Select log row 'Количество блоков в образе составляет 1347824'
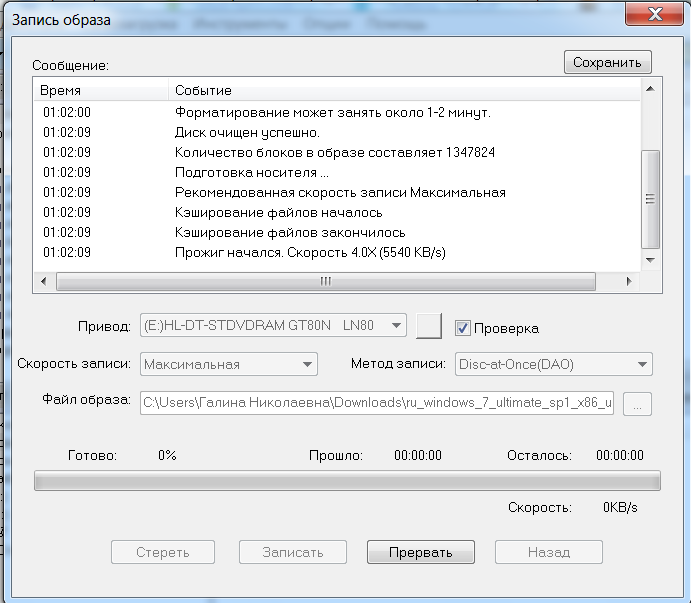 tap(337, 152)
